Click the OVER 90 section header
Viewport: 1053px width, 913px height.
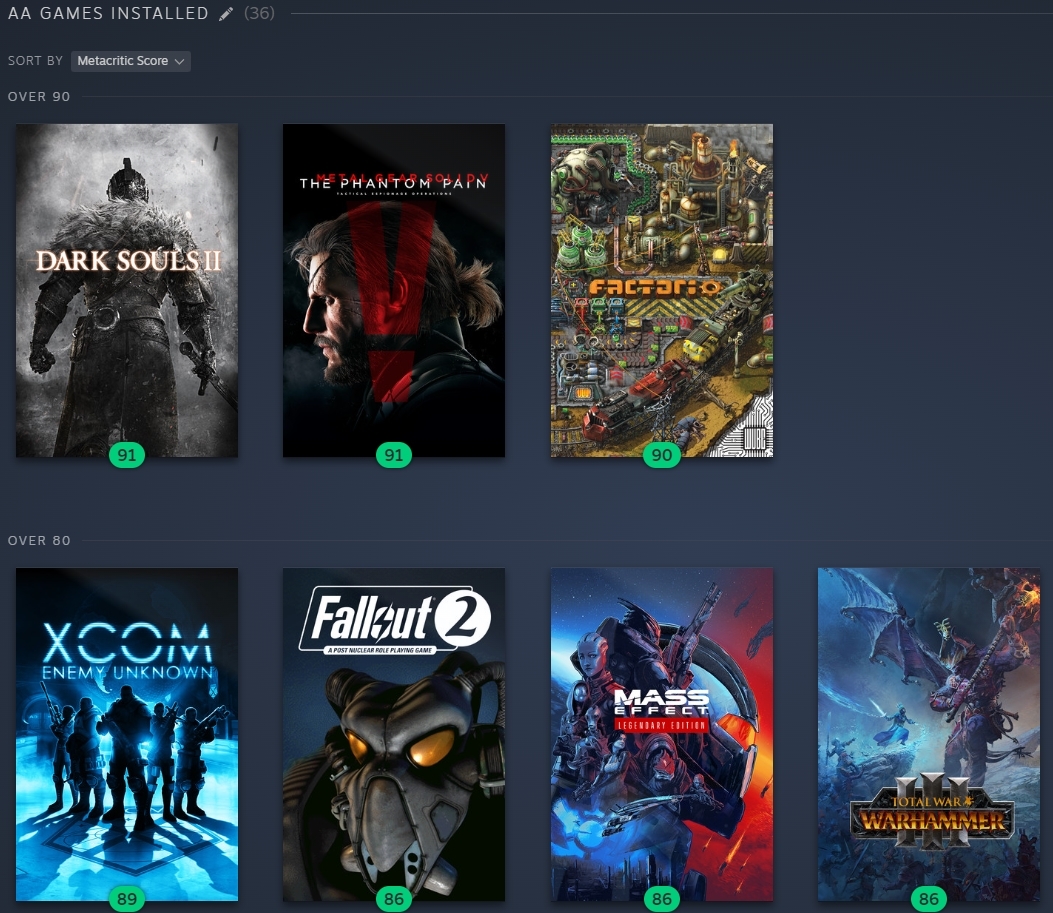(39, 97)
